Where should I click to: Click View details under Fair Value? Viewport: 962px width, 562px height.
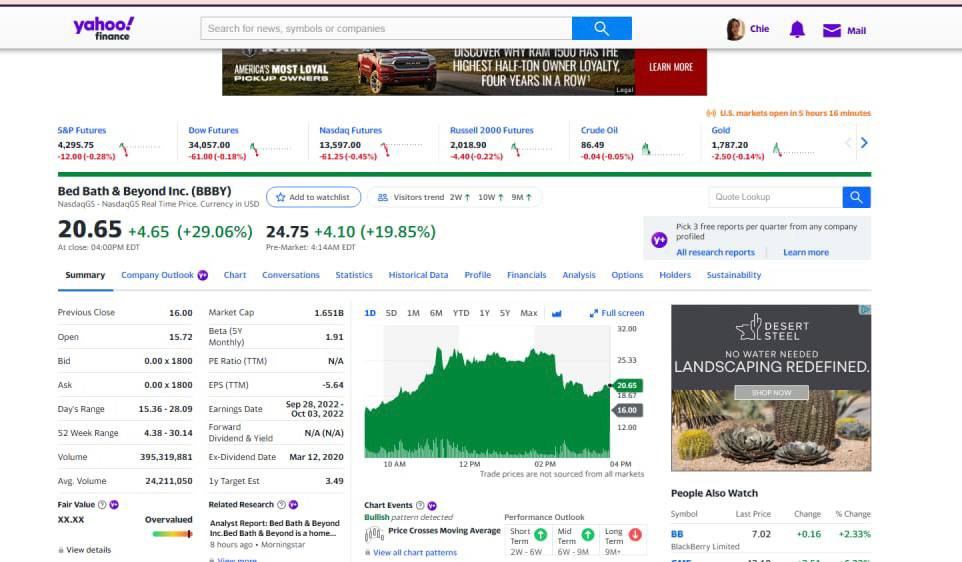pos(88,550)
